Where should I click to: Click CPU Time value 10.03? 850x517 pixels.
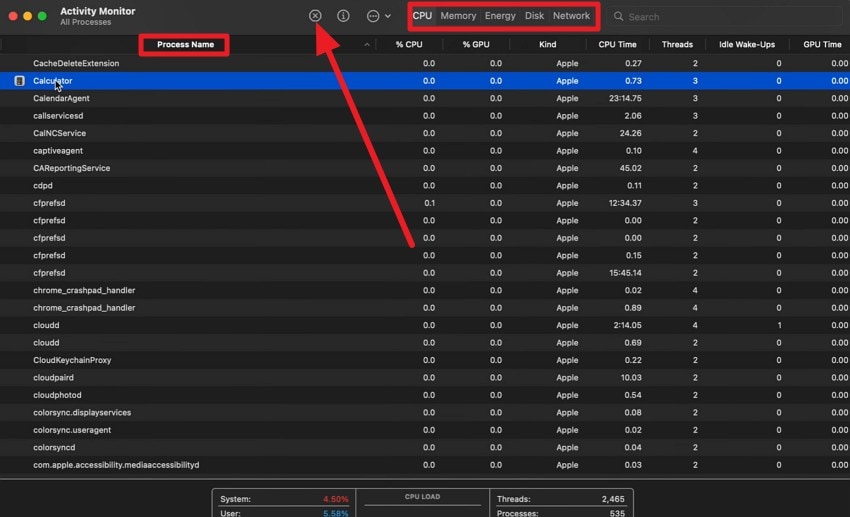631,377
